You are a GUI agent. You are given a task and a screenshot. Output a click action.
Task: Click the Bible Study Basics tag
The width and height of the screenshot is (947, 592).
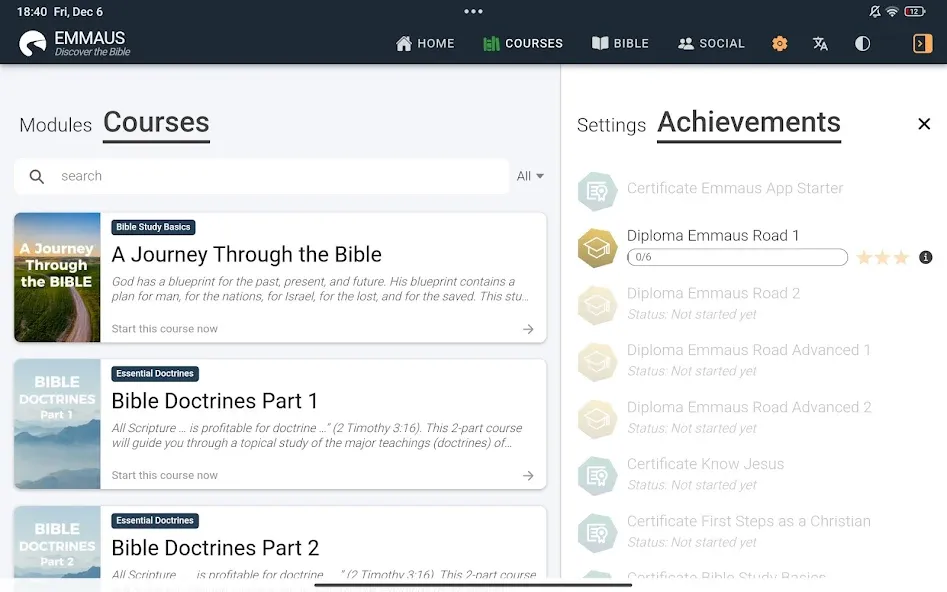[x=153, y=227]
